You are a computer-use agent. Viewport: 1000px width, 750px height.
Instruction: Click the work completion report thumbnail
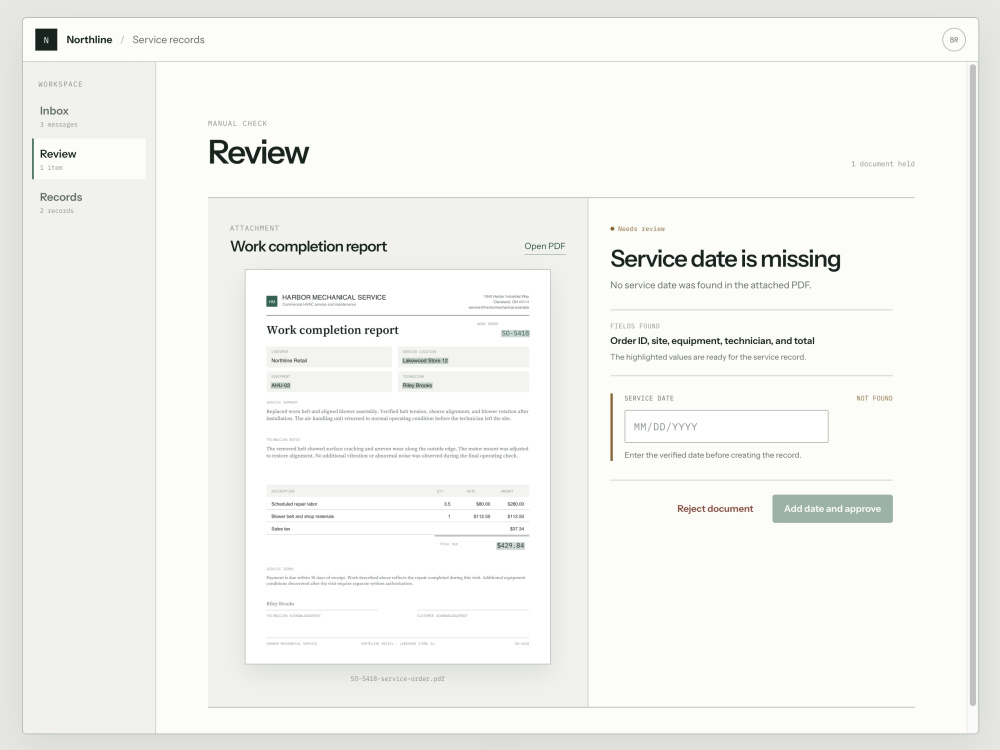(x=398, y=467)
